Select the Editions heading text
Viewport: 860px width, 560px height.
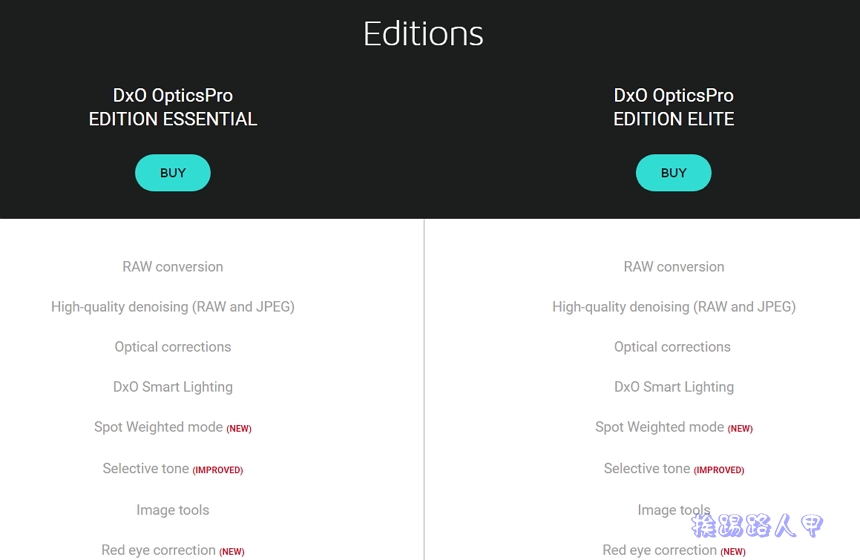coord(423,34)
